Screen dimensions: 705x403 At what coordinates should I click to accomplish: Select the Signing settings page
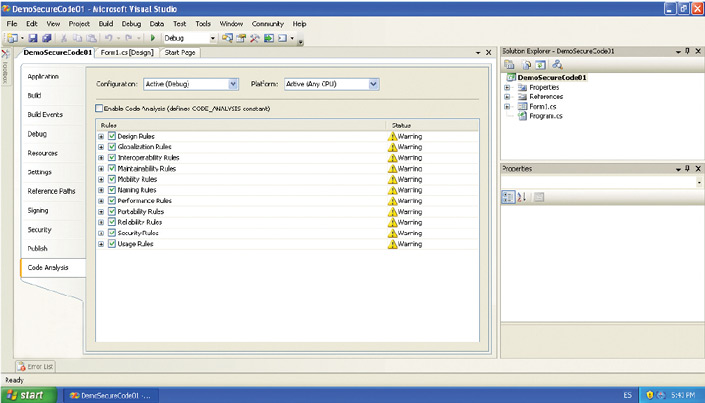click(x=38, y=210)
